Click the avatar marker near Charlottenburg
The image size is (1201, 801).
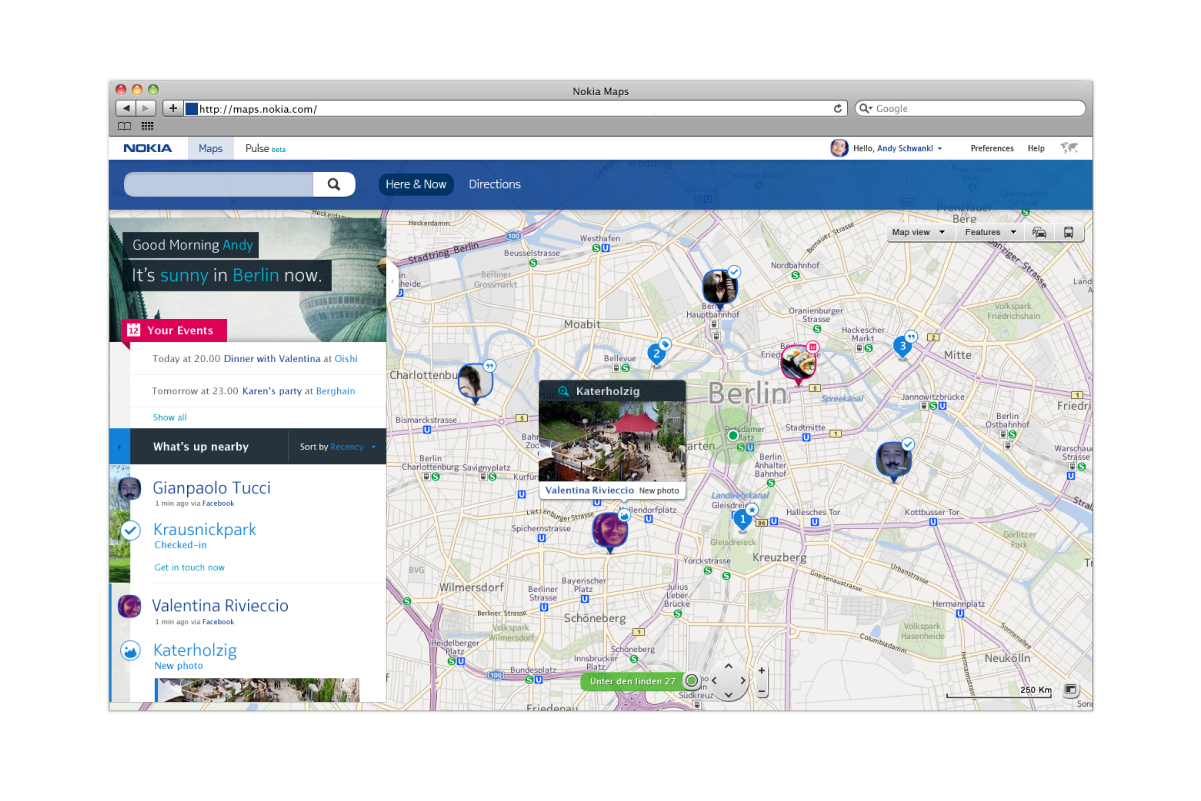coord(476,382)
